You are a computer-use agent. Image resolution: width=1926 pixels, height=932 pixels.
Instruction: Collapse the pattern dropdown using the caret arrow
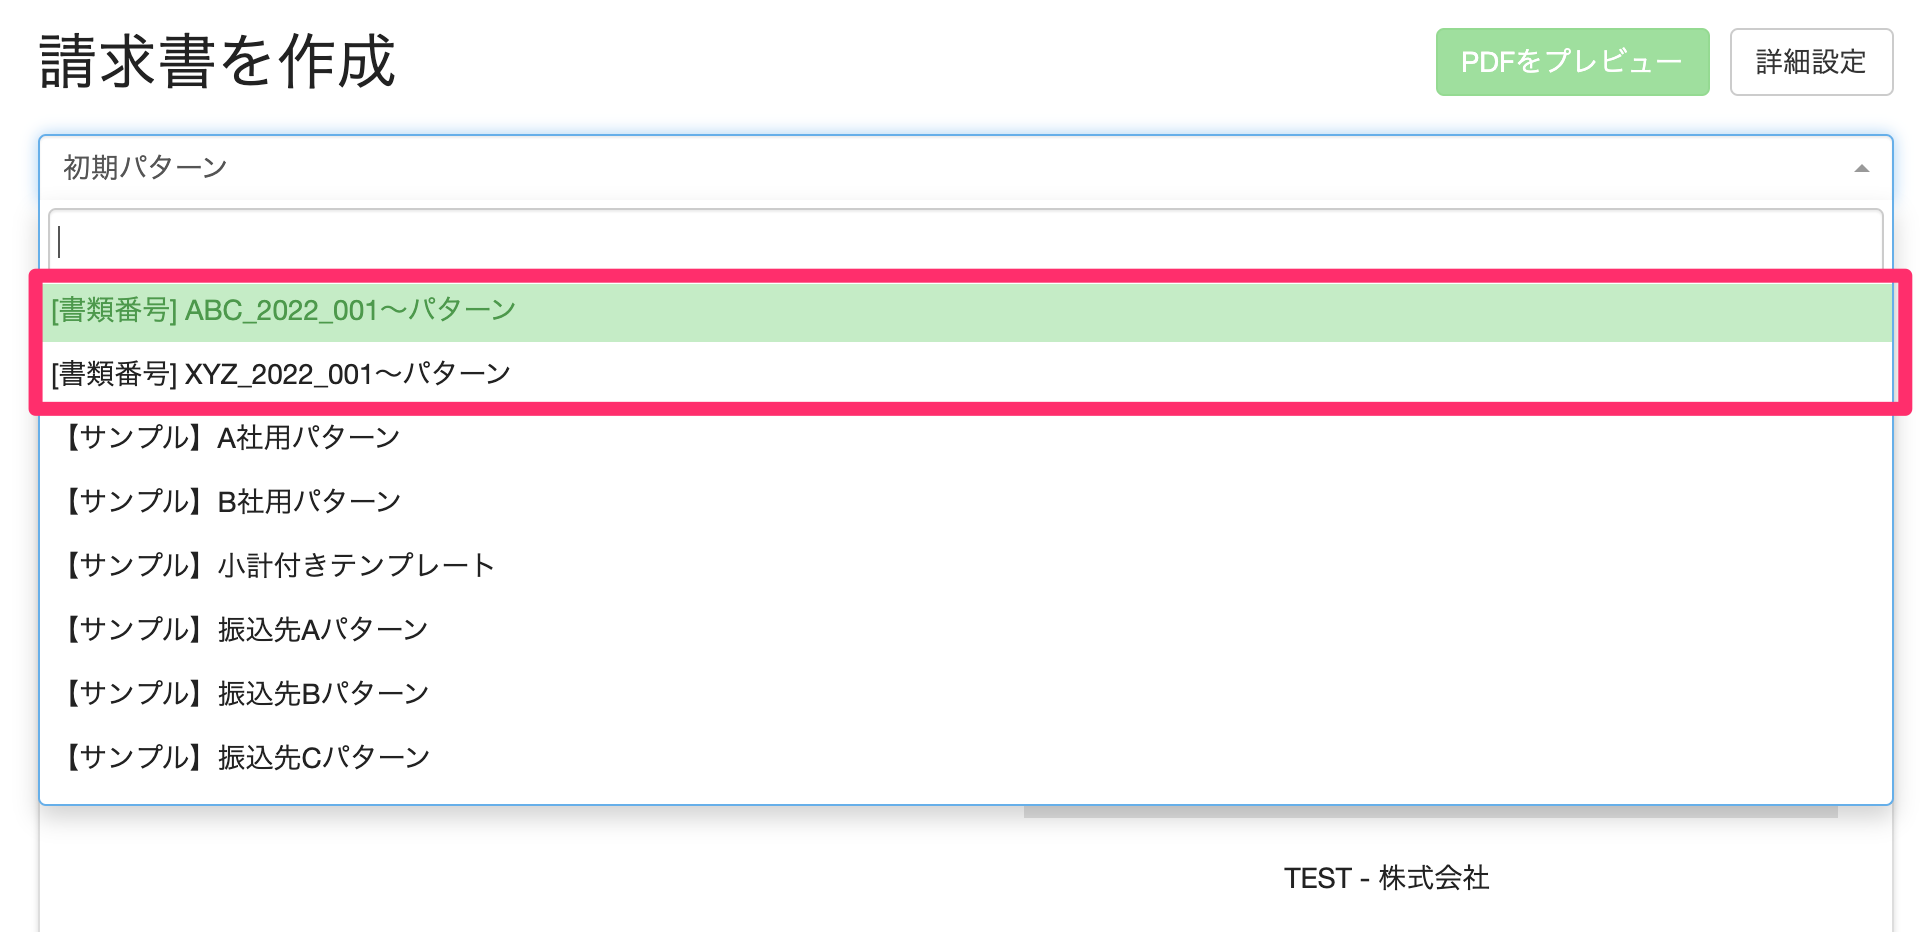[x=1861, y=168]
